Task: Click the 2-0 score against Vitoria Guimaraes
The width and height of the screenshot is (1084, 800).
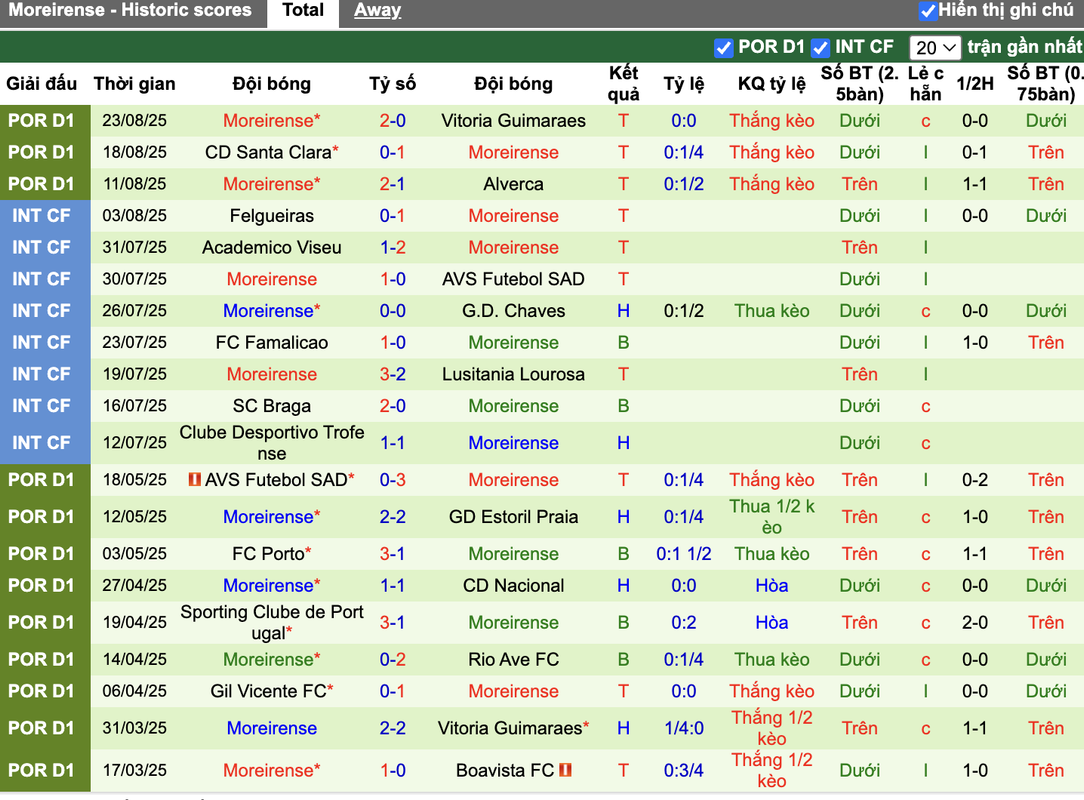Action: [x=393, y=121]
